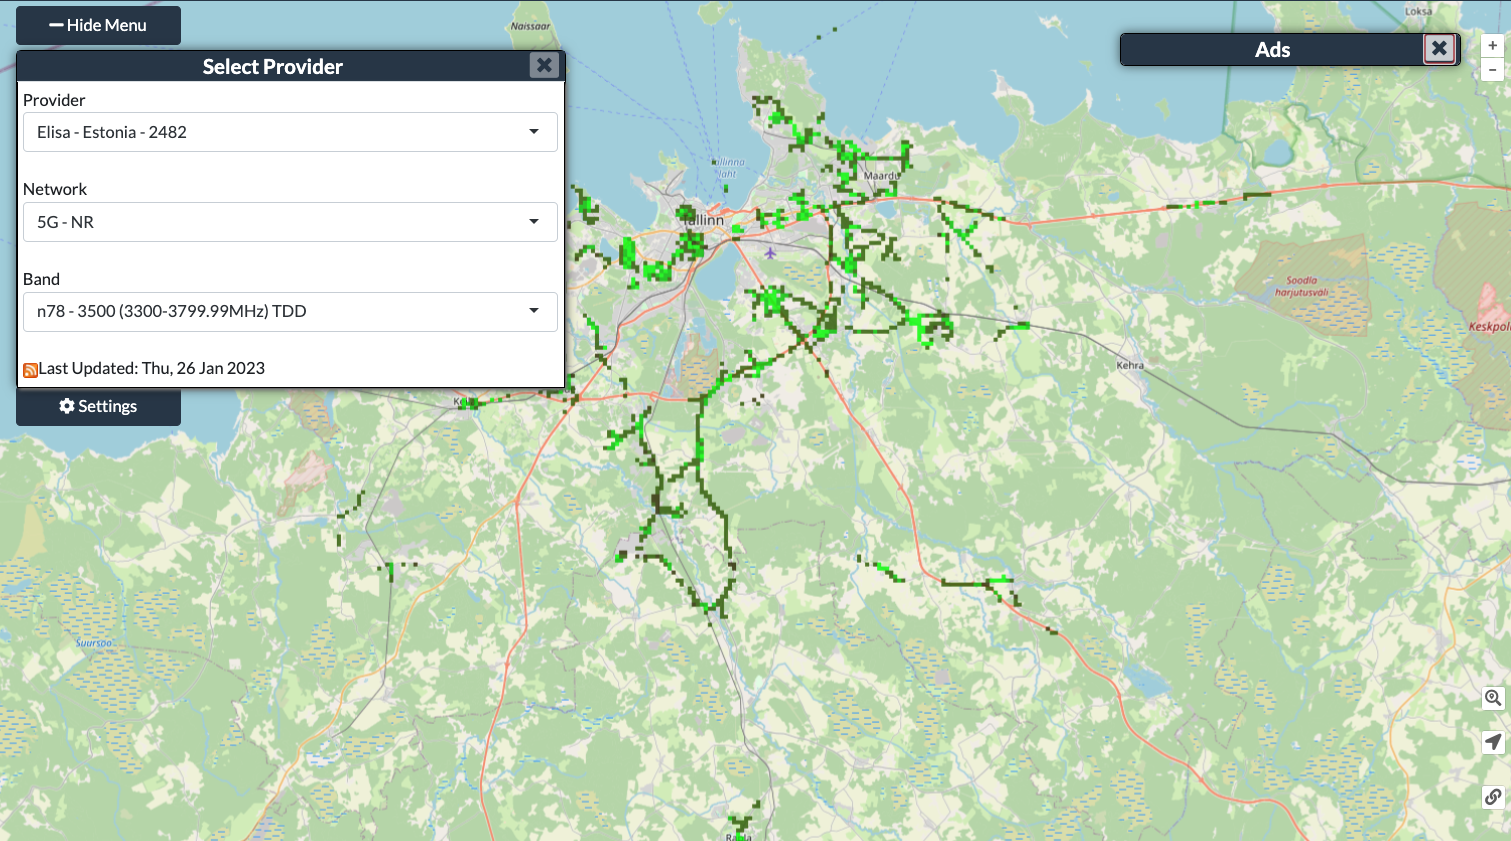Close the Select Provider panel

pyautogui.click(x=544, y=65)
